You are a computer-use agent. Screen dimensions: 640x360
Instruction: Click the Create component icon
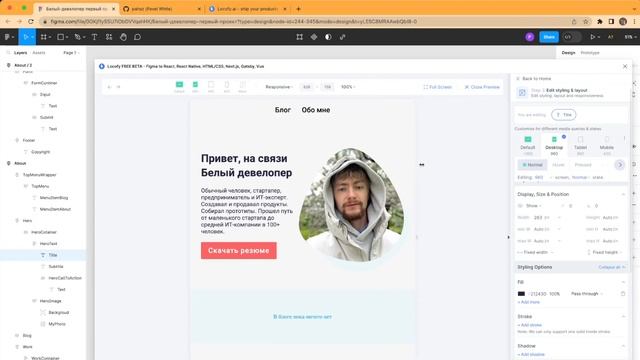point(314,37)
